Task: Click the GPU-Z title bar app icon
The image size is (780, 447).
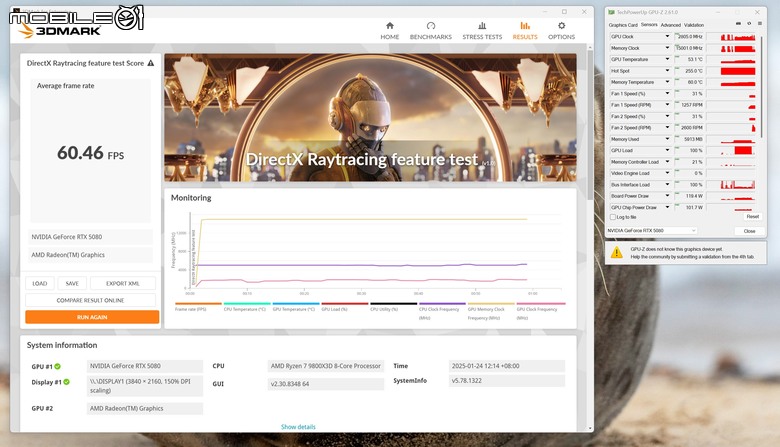Action: [612, 12]
